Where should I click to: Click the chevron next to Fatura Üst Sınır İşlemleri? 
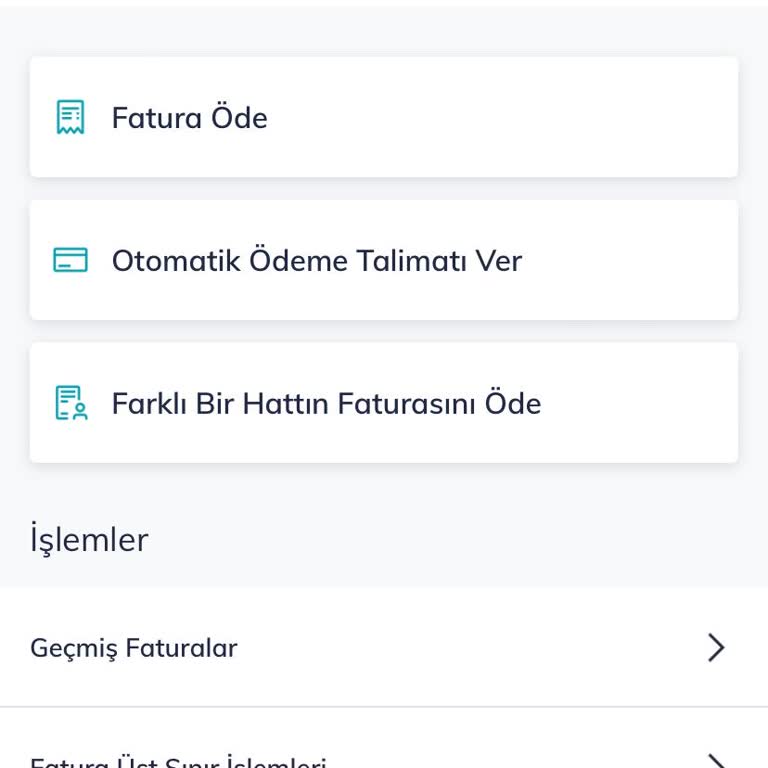[716, 762]
